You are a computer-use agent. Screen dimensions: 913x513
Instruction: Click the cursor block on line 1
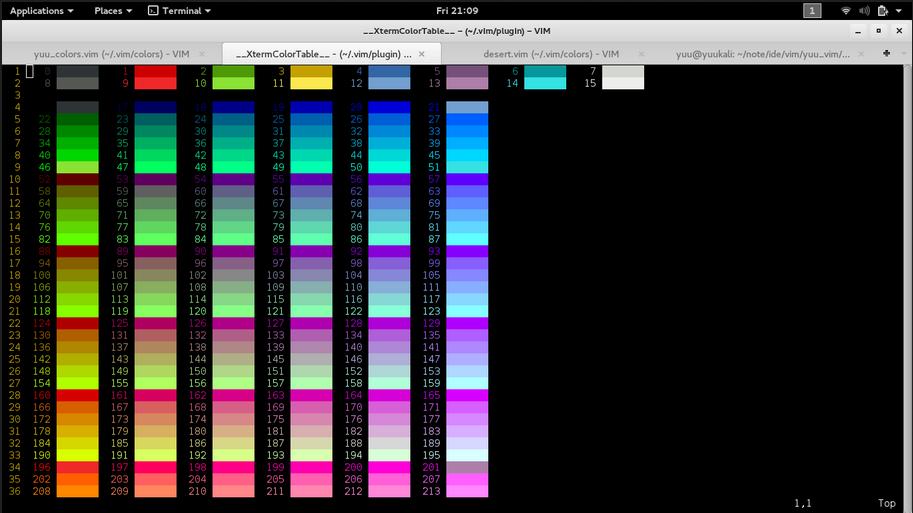coord(30,71)
